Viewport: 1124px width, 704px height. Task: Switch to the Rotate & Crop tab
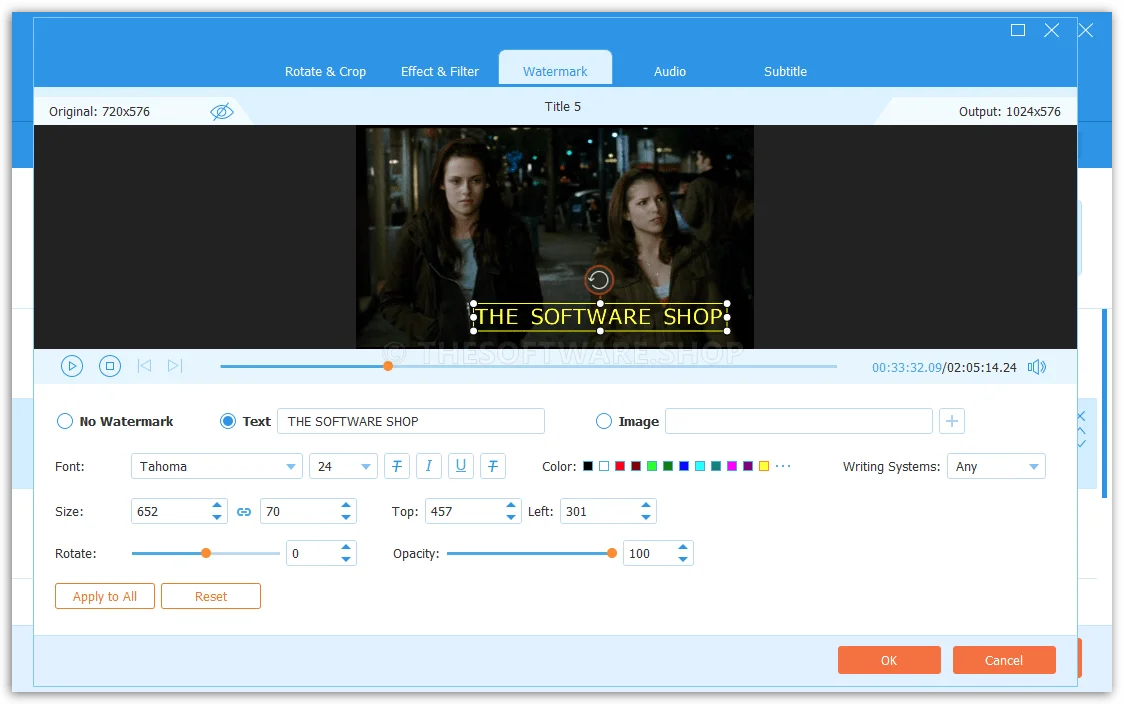(325, 72)
